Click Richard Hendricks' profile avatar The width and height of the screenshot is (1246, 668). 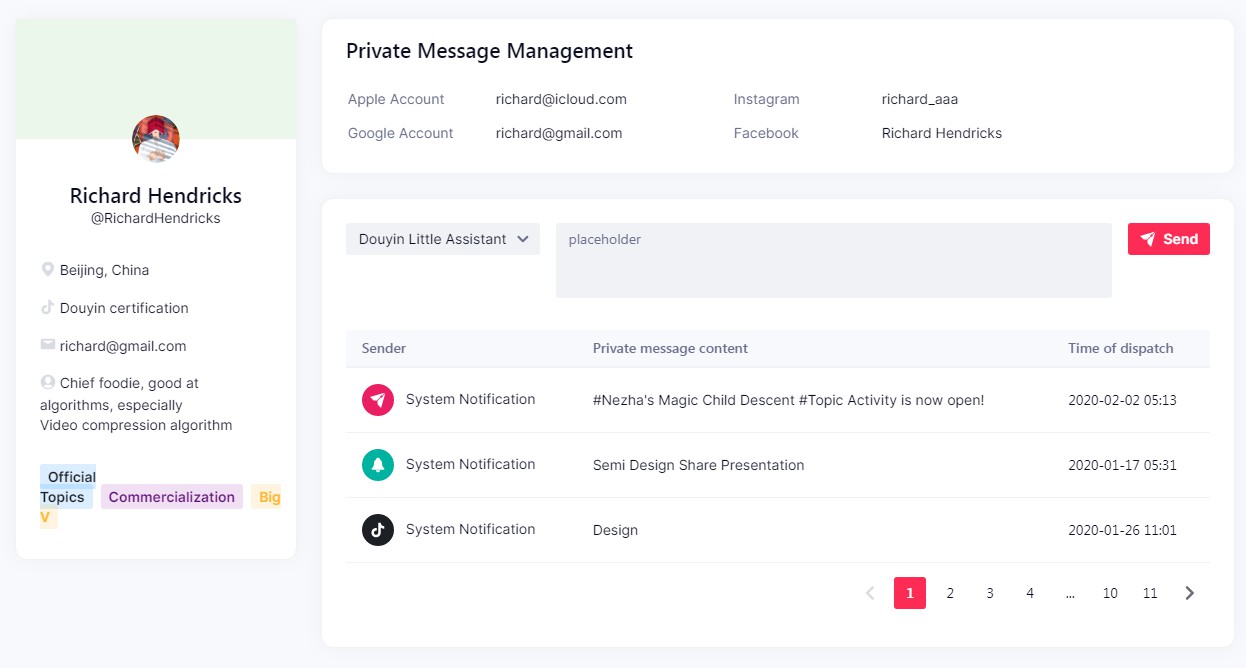[156, 139]
